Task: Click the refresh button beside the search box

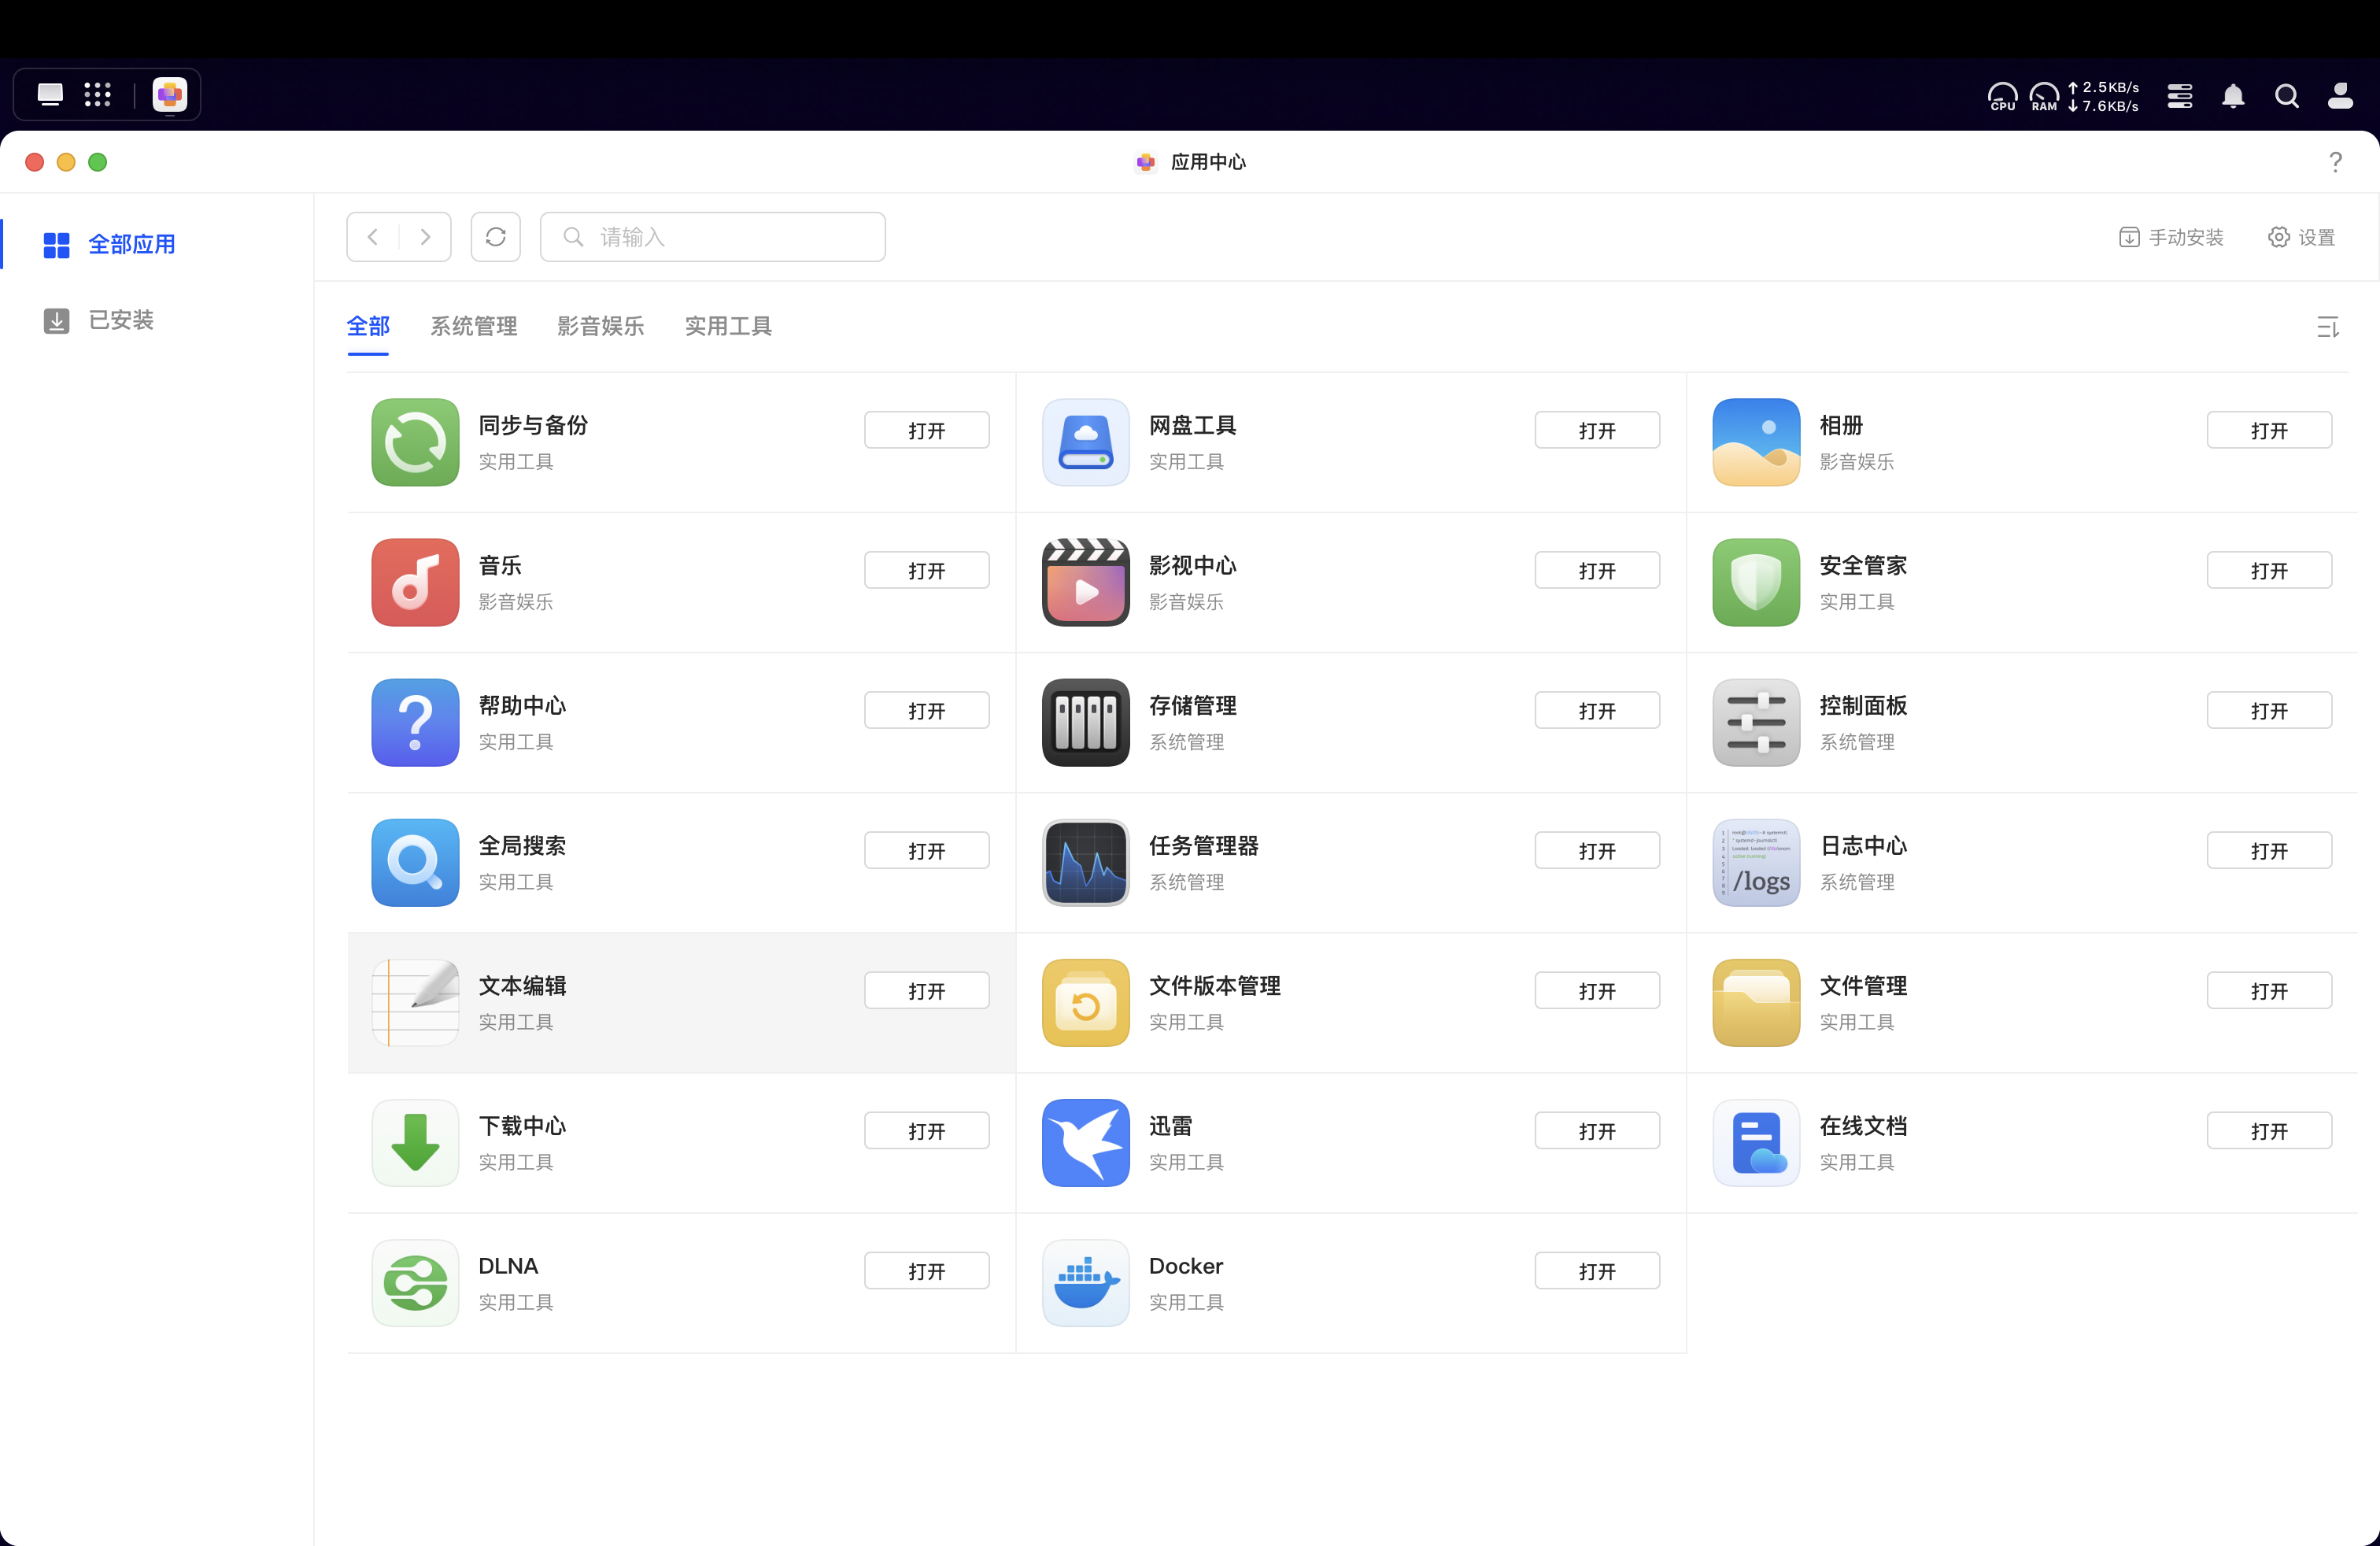Action: pyautogui.click(x=495, y=237)
